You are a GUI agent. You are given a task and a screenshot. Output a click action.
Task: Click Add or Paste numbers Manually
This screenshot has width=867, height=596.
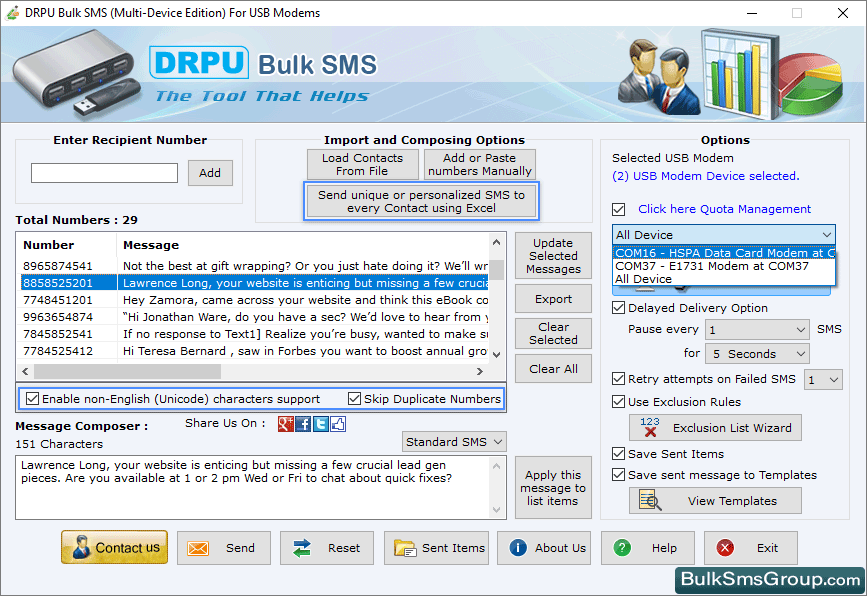tap(479, 164)
